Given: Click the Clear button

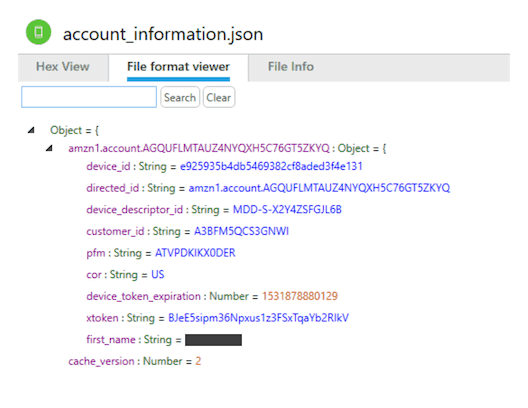Looking at the screenshot, I should 219,97.
